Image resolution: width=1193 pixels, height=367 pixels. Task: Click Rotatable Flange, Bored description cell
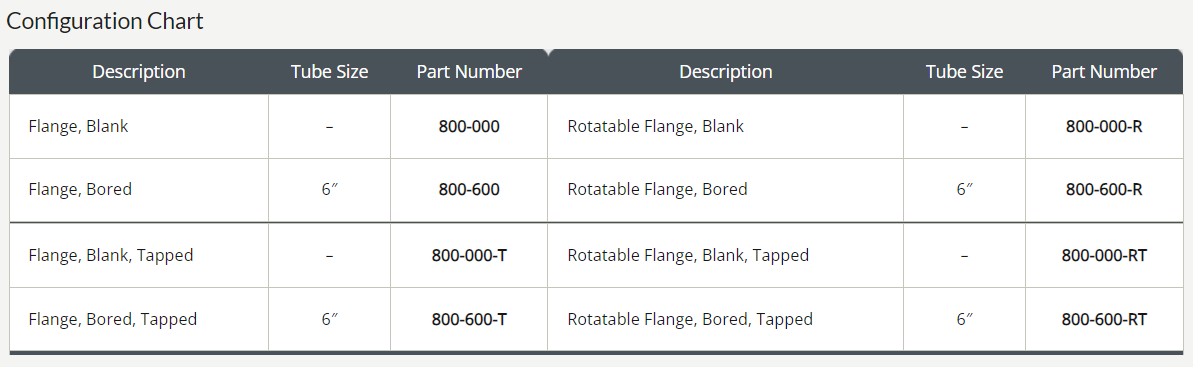[x=726, y=189]
